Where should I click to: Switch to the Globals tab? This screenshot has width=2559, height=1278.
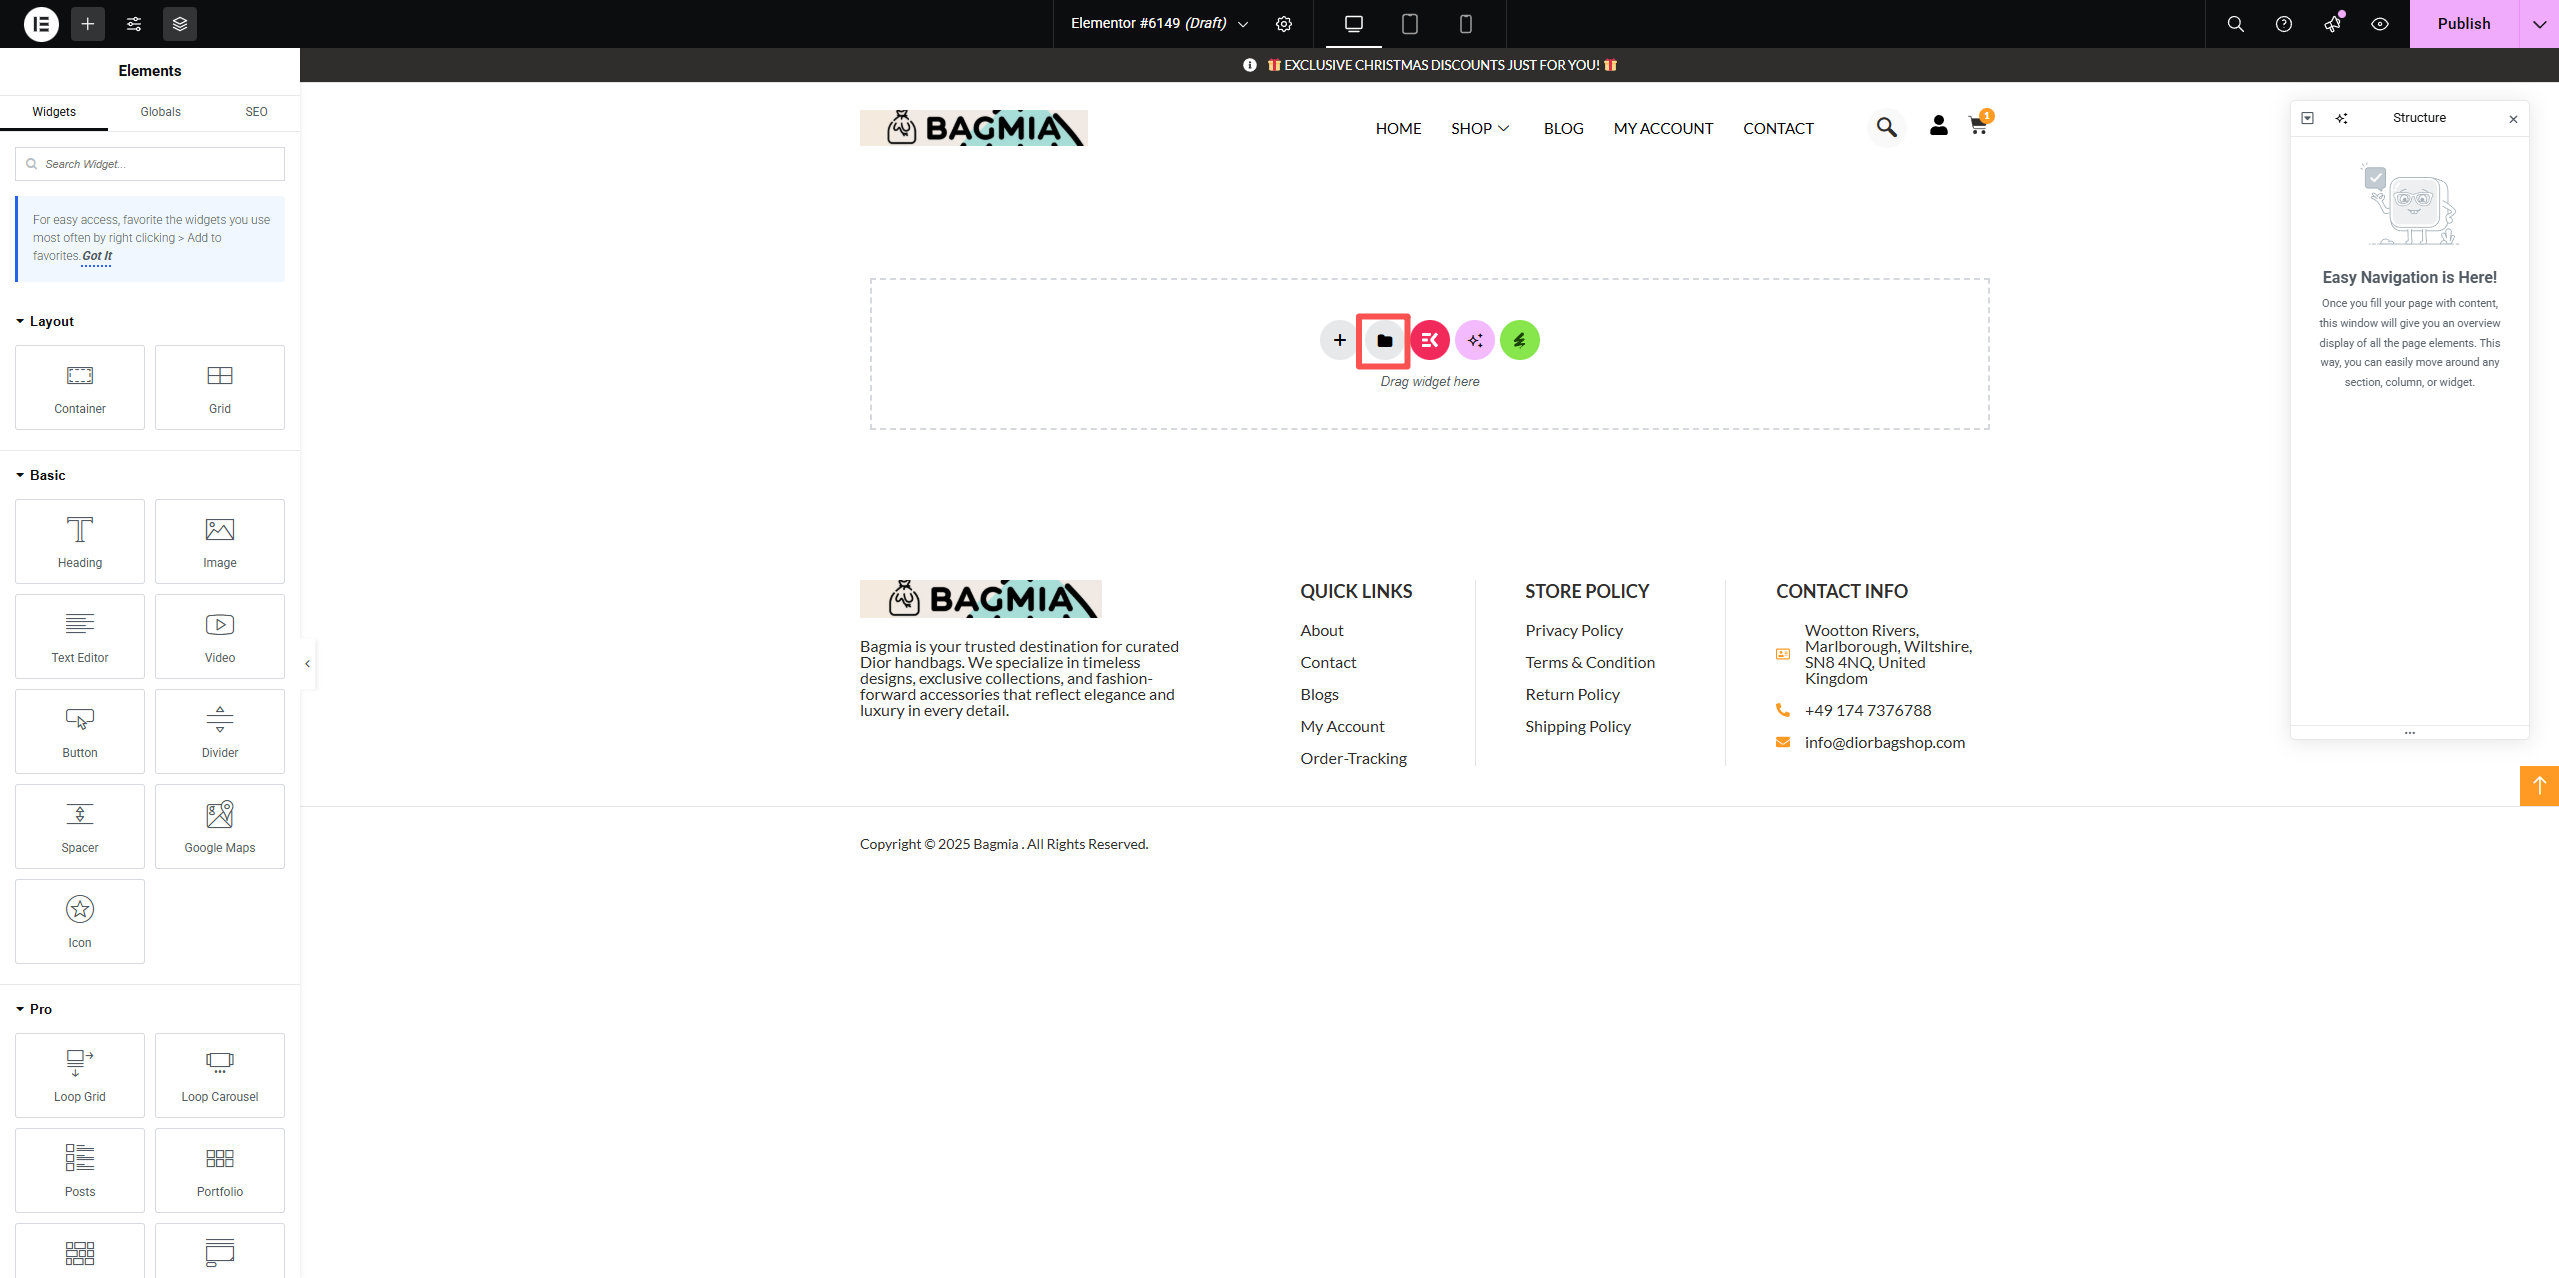tap(160, 111)
